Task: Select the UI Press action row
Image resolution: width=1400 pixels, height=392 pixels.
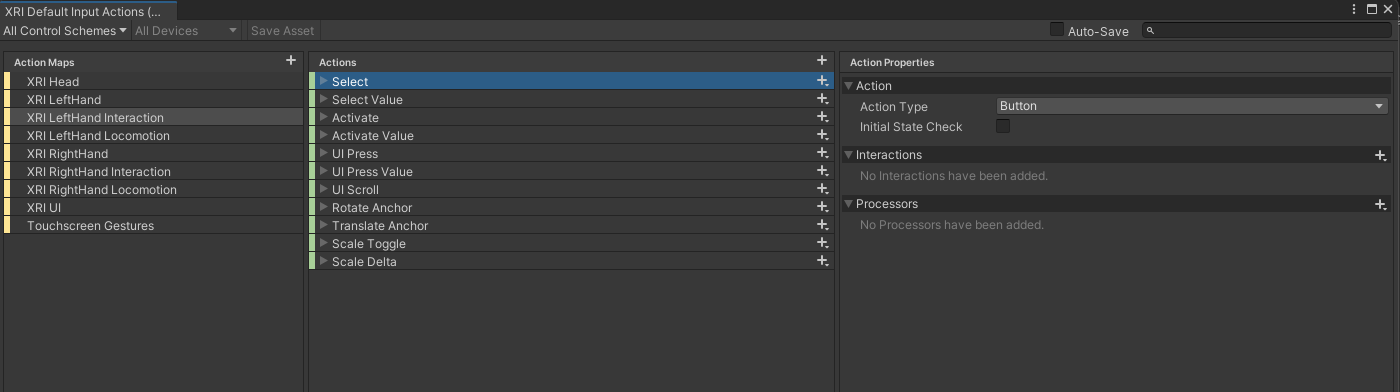Action: (571, 153)
